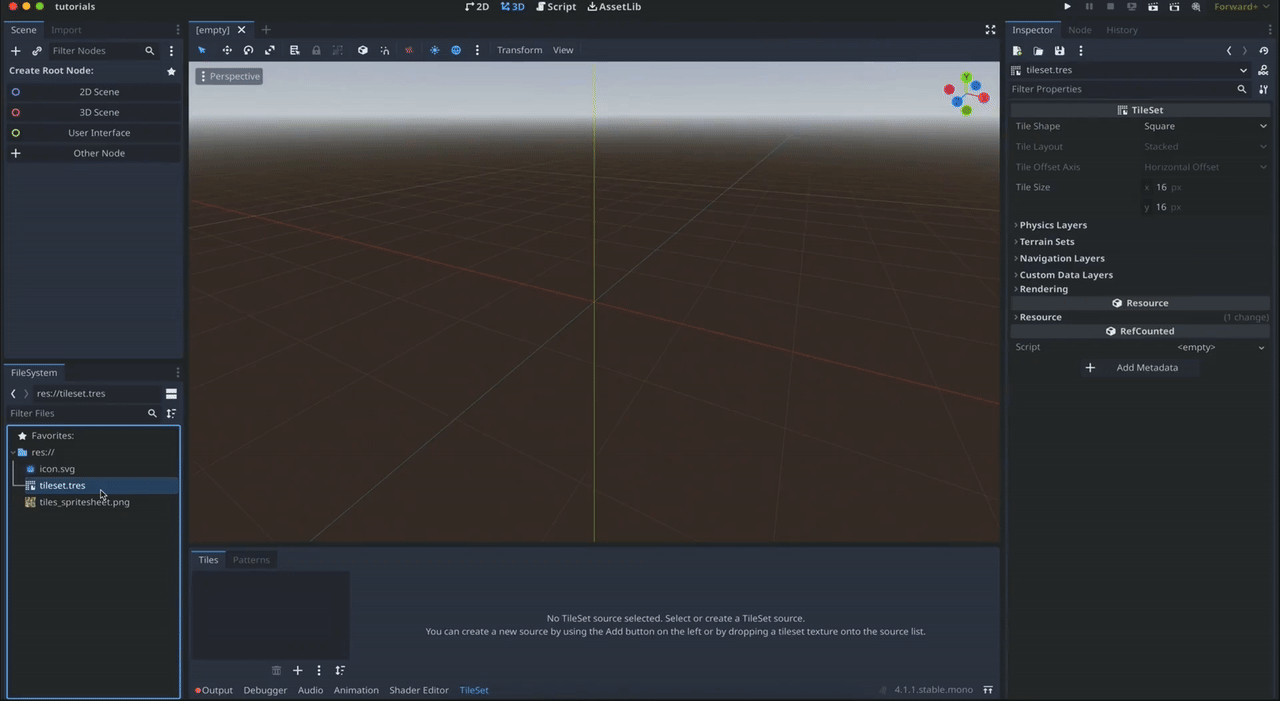Image resolution: width=1280 pixels, height=701 pixels.
Task: Open sun and environment settings dots menu
Action: click(477, 50)
